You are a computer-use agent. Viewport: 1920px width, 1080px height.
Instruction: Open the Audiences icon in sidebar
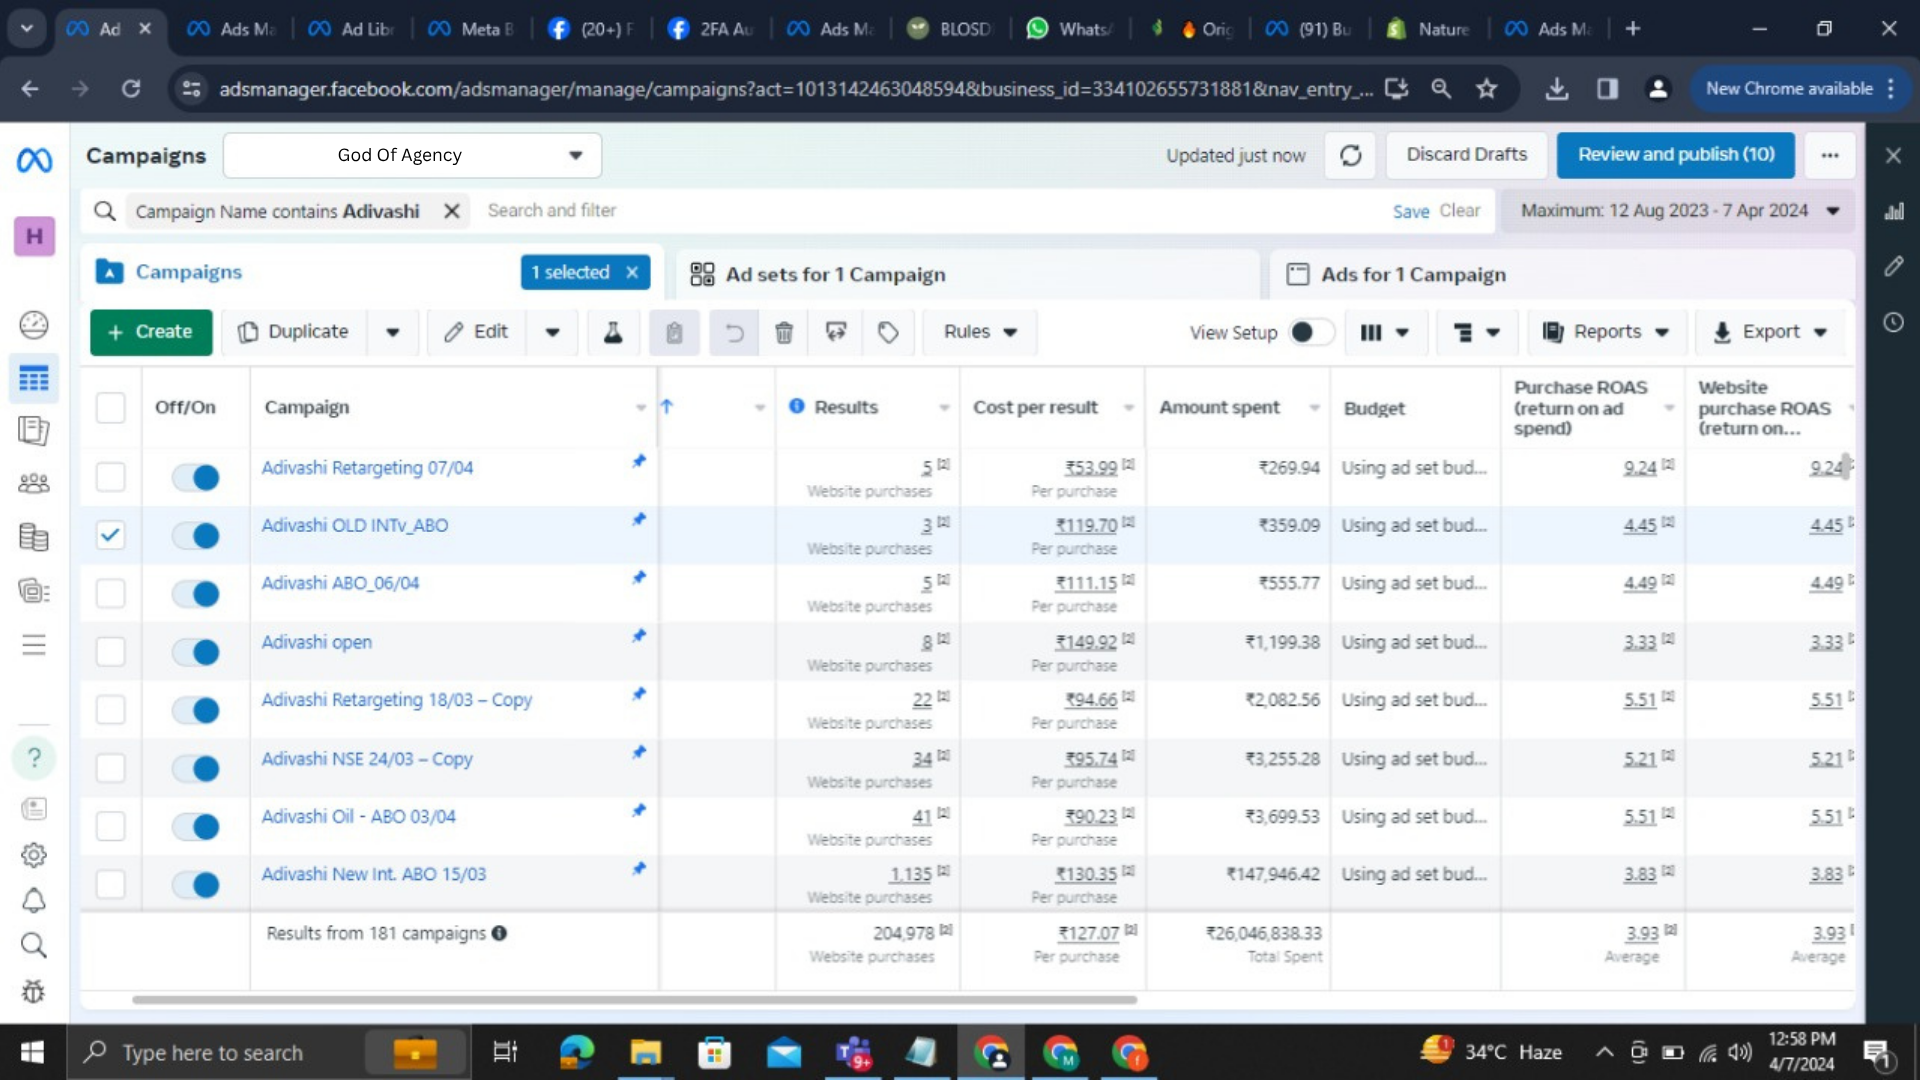[34, 484]
